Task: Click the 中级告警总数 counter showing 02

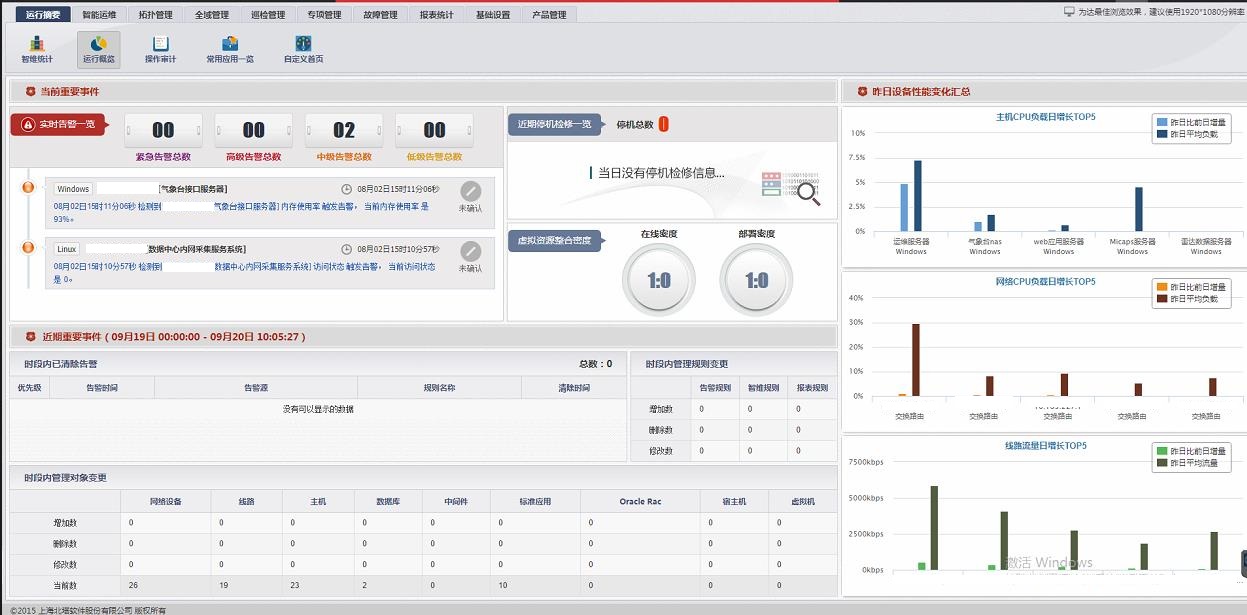Action: [x=344, y=131]
